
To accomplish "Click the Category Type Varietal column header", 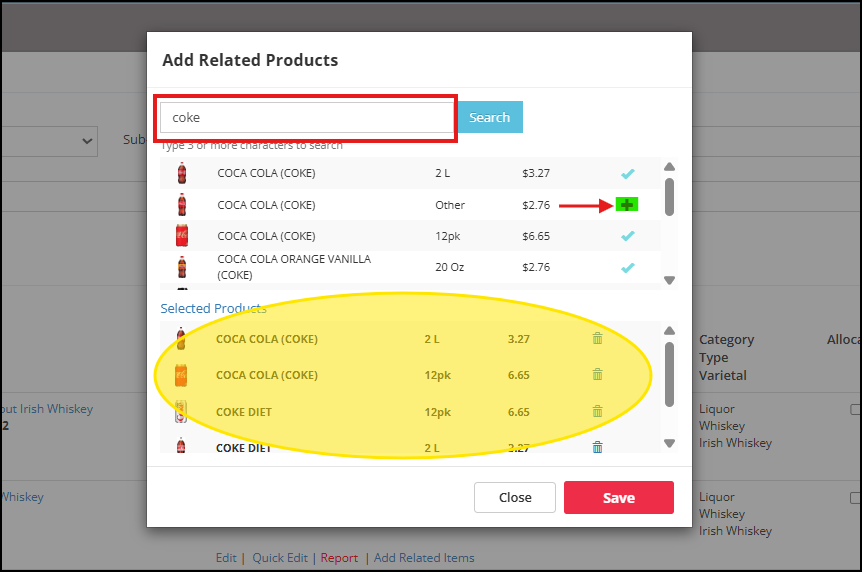I will [x=726, y=358].
